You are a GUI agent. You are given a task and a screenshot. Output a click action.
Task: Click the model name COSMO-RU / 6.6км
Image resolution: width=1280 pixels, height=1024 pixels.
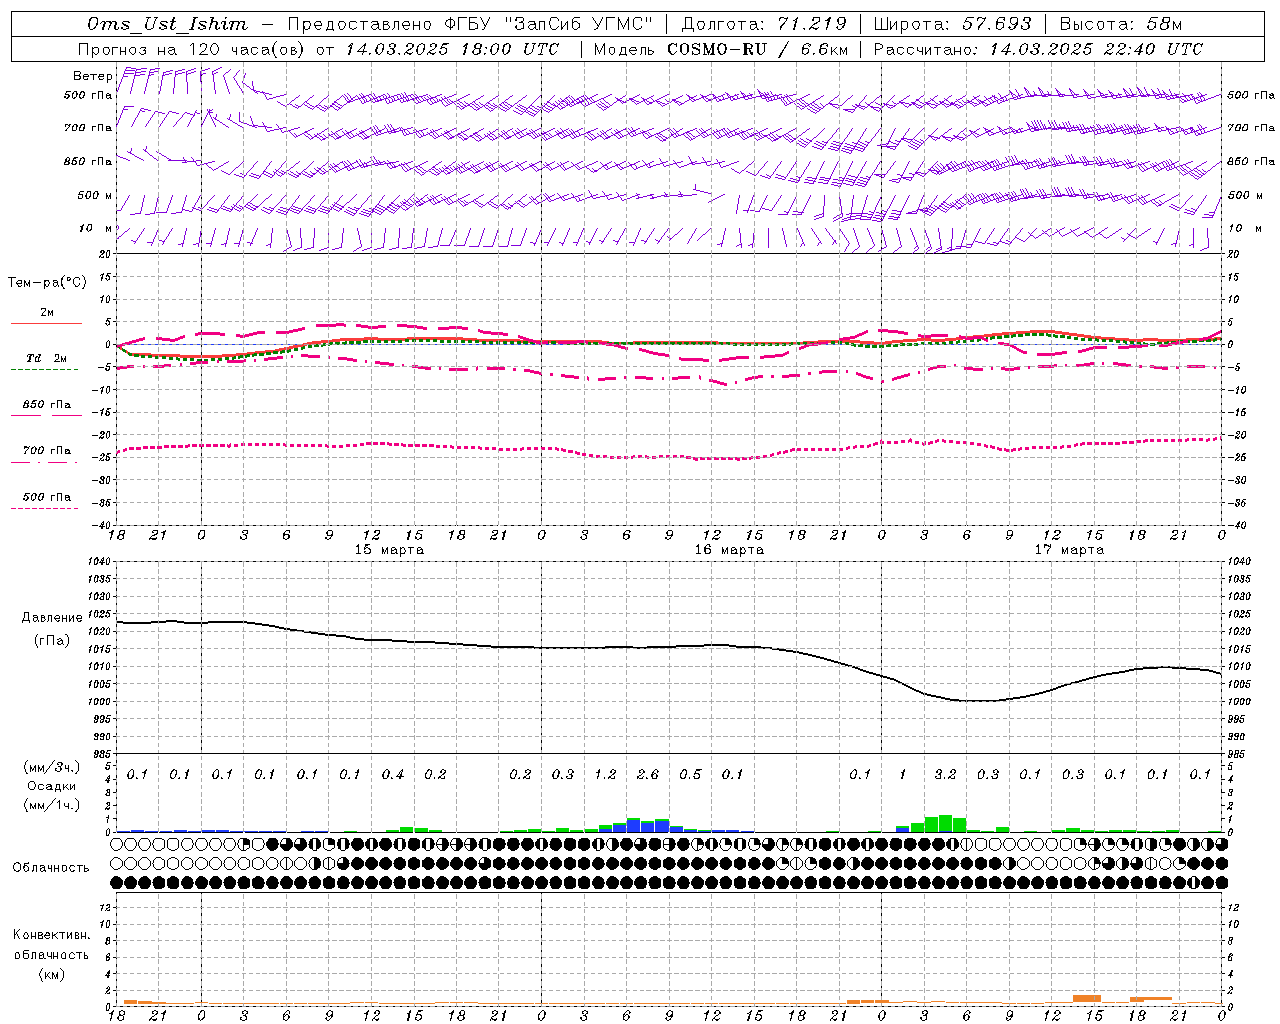click(x=758, y=49)
